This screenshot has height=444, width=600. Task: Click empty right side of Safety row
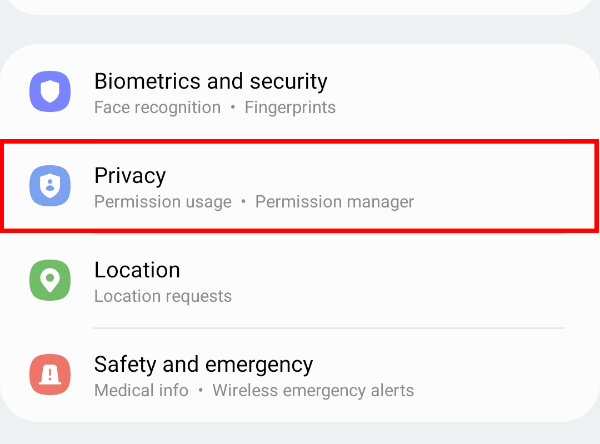tap(500, 374)
